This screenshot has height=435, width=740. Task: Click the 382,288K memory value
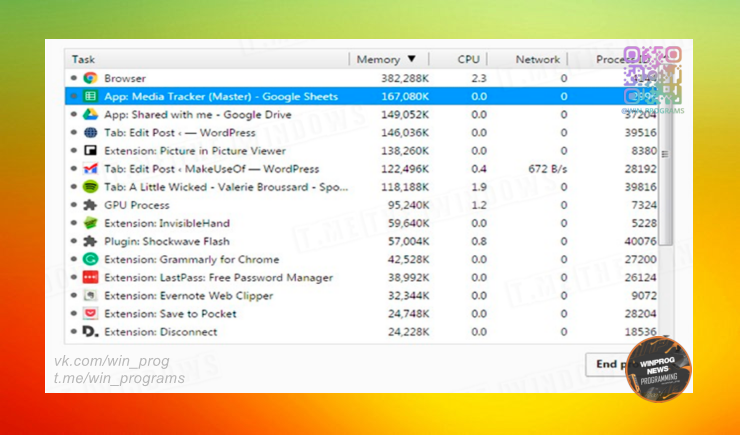(x=405, y=78)
